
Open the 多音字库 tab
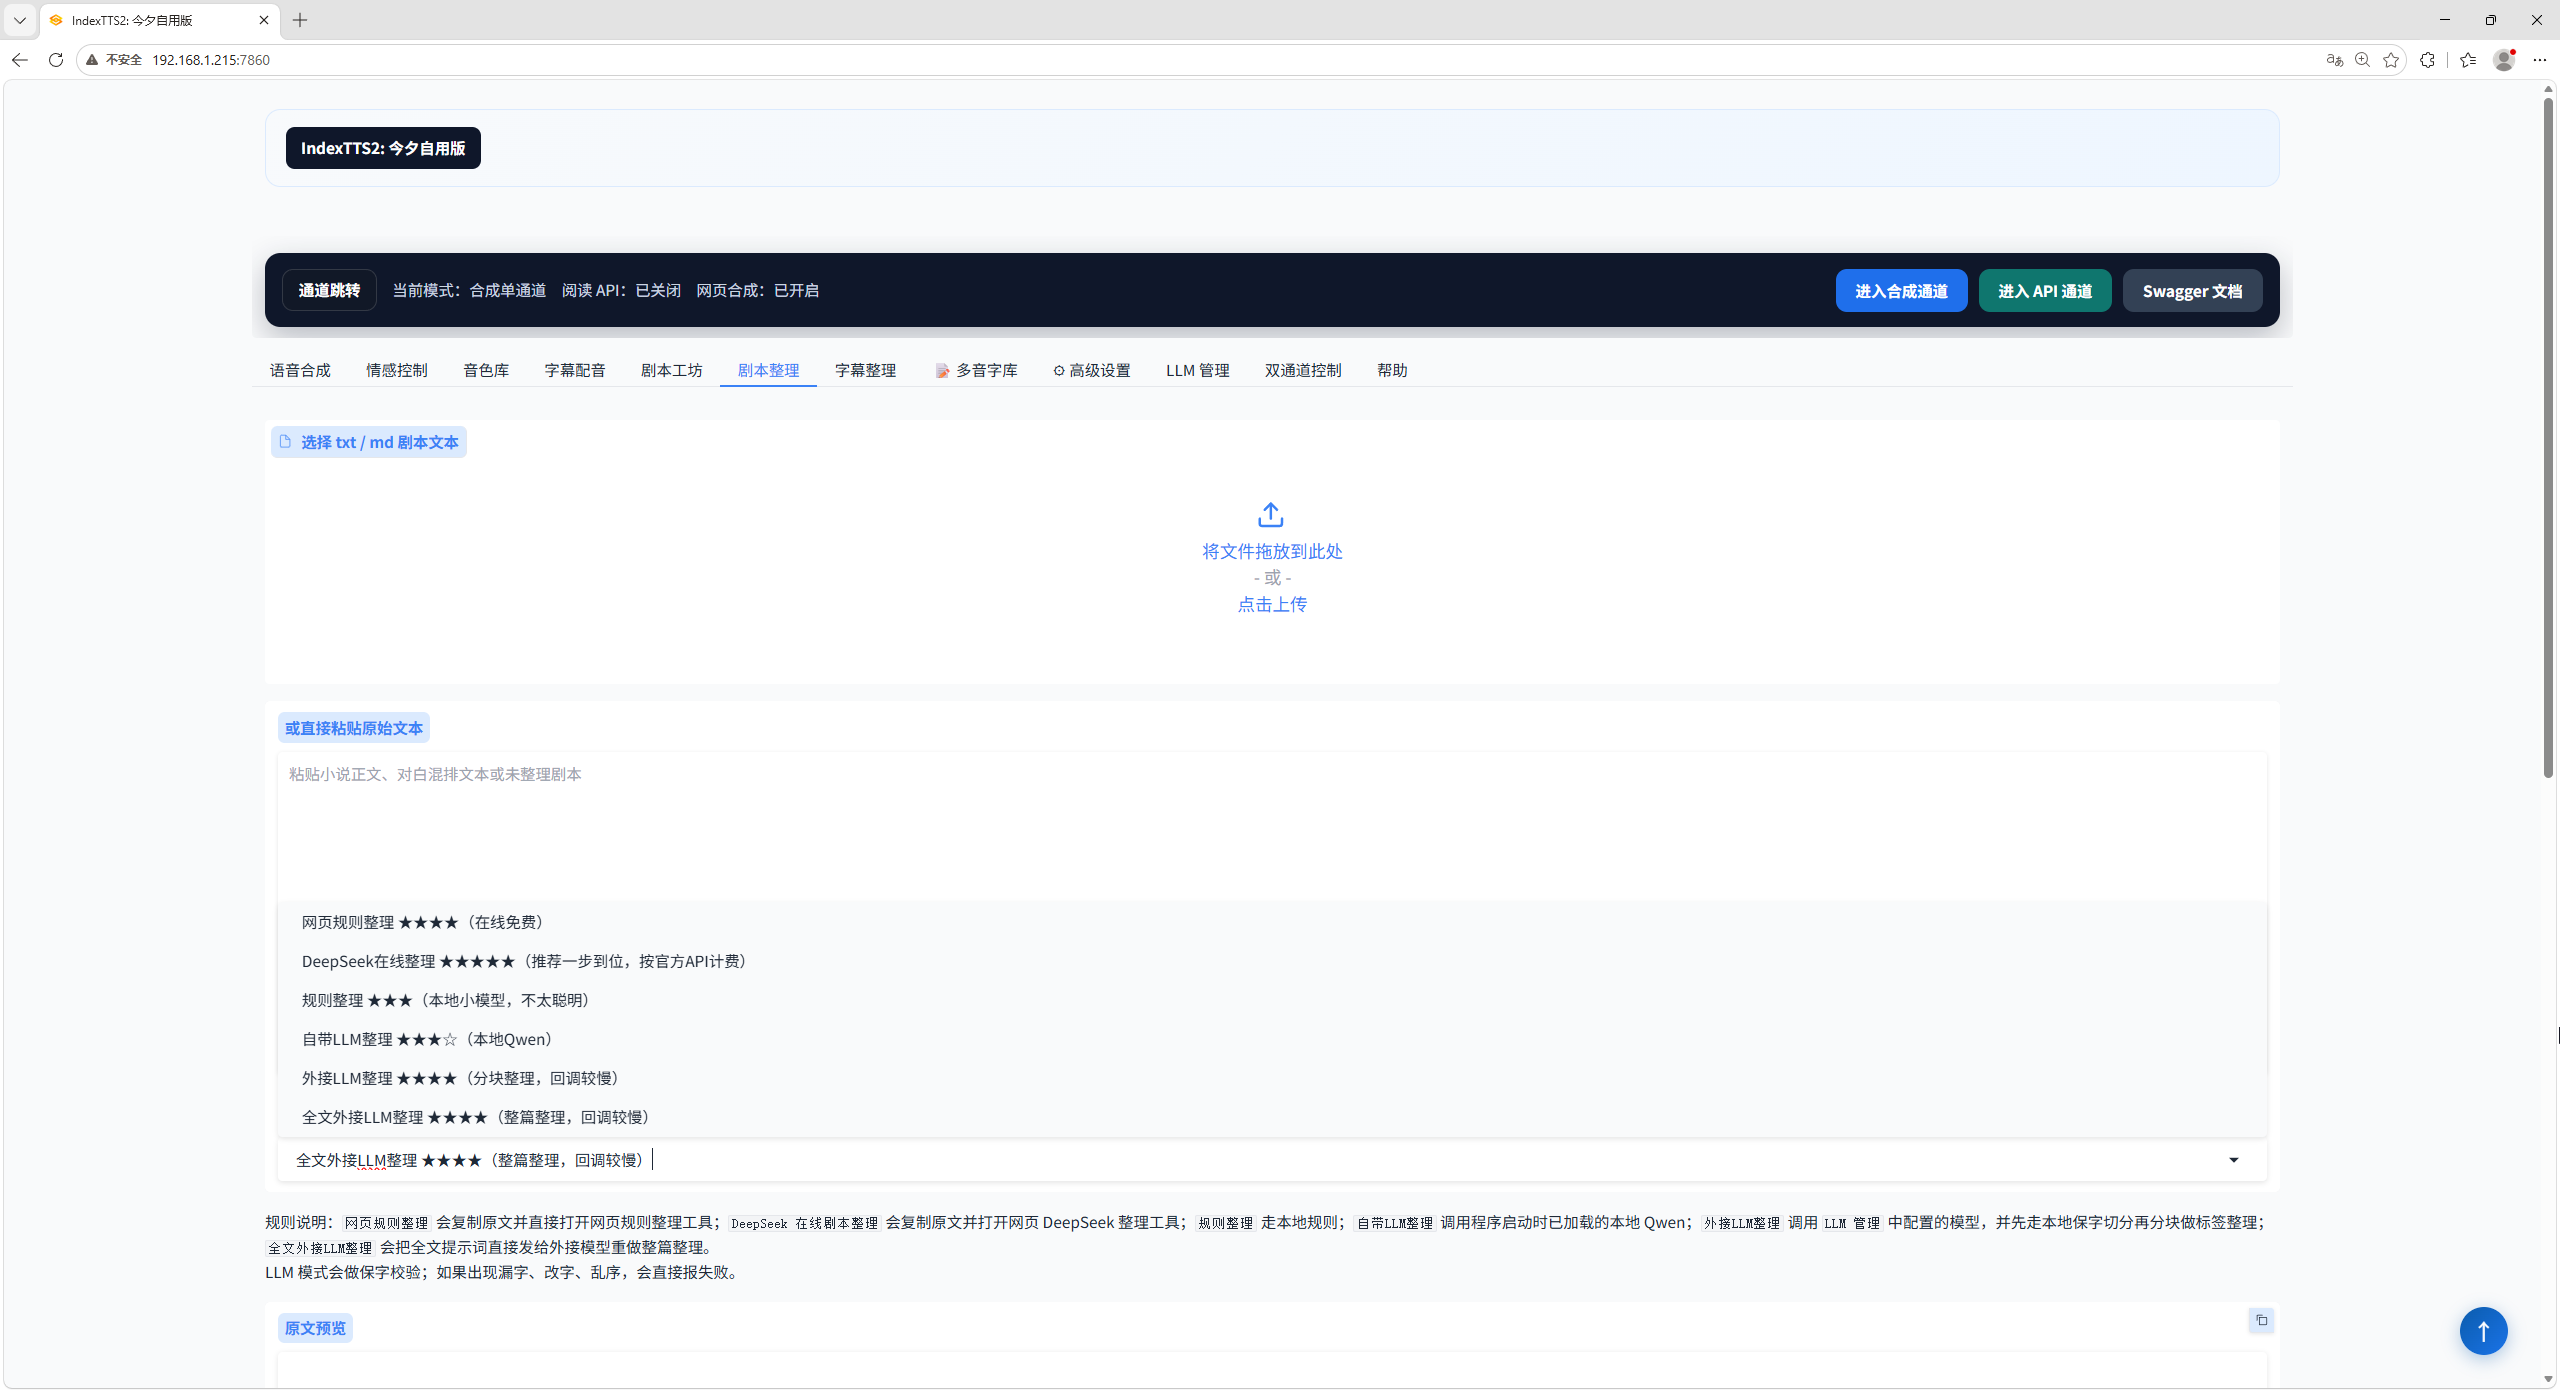tap(976, 370)
